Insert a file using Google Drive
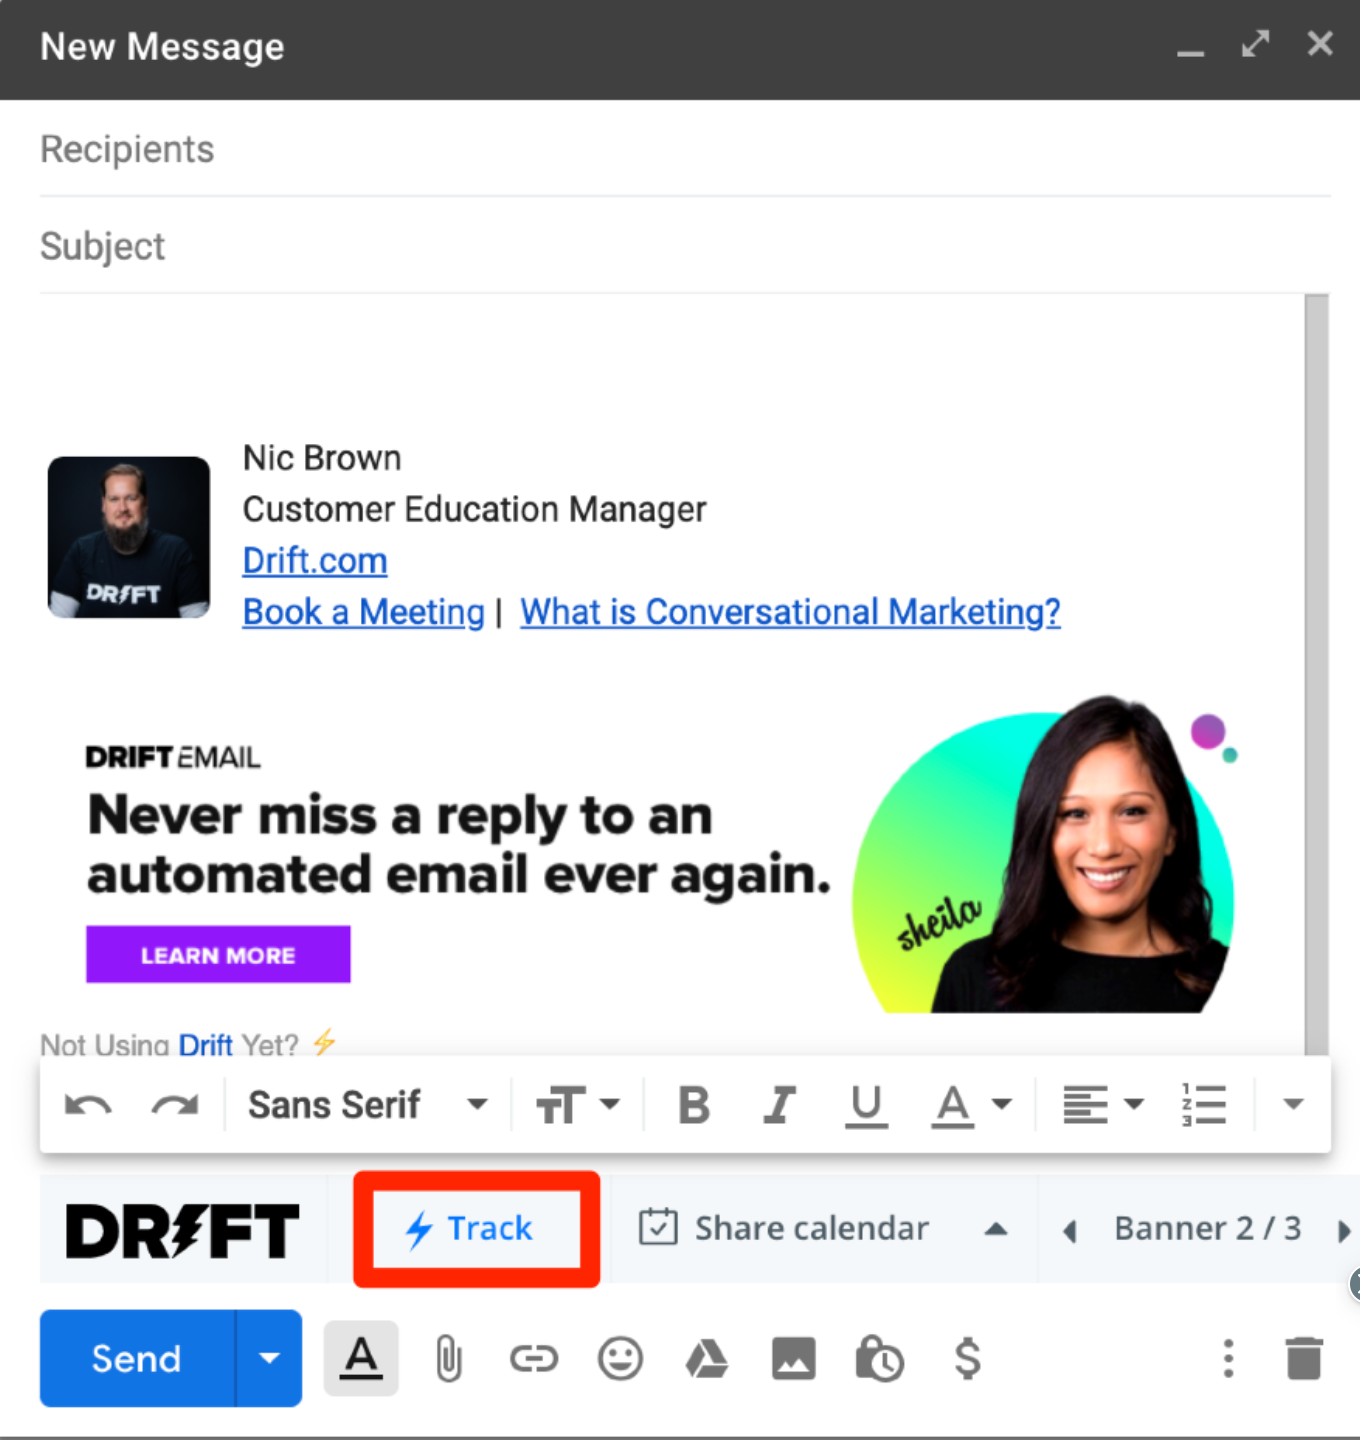The height and width of the screenshot is (1440, 1360). pyautogui.click(x=706, y=1359)
